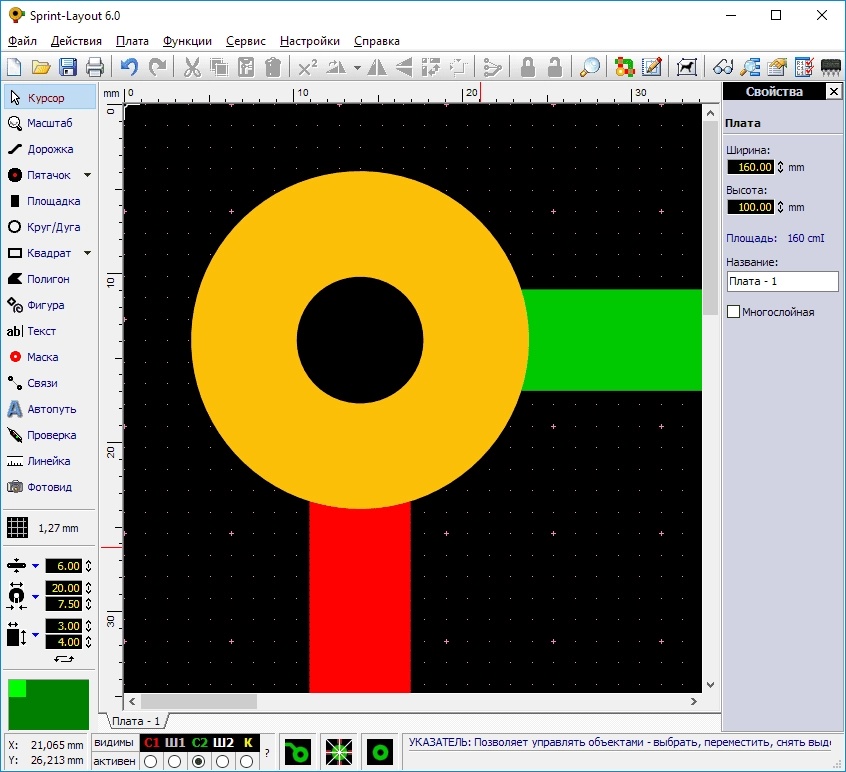Select the Круг/Дуга circle tool
Image resolution: width=846 pixels, height=772 pixels.
[x=50, y=227]
